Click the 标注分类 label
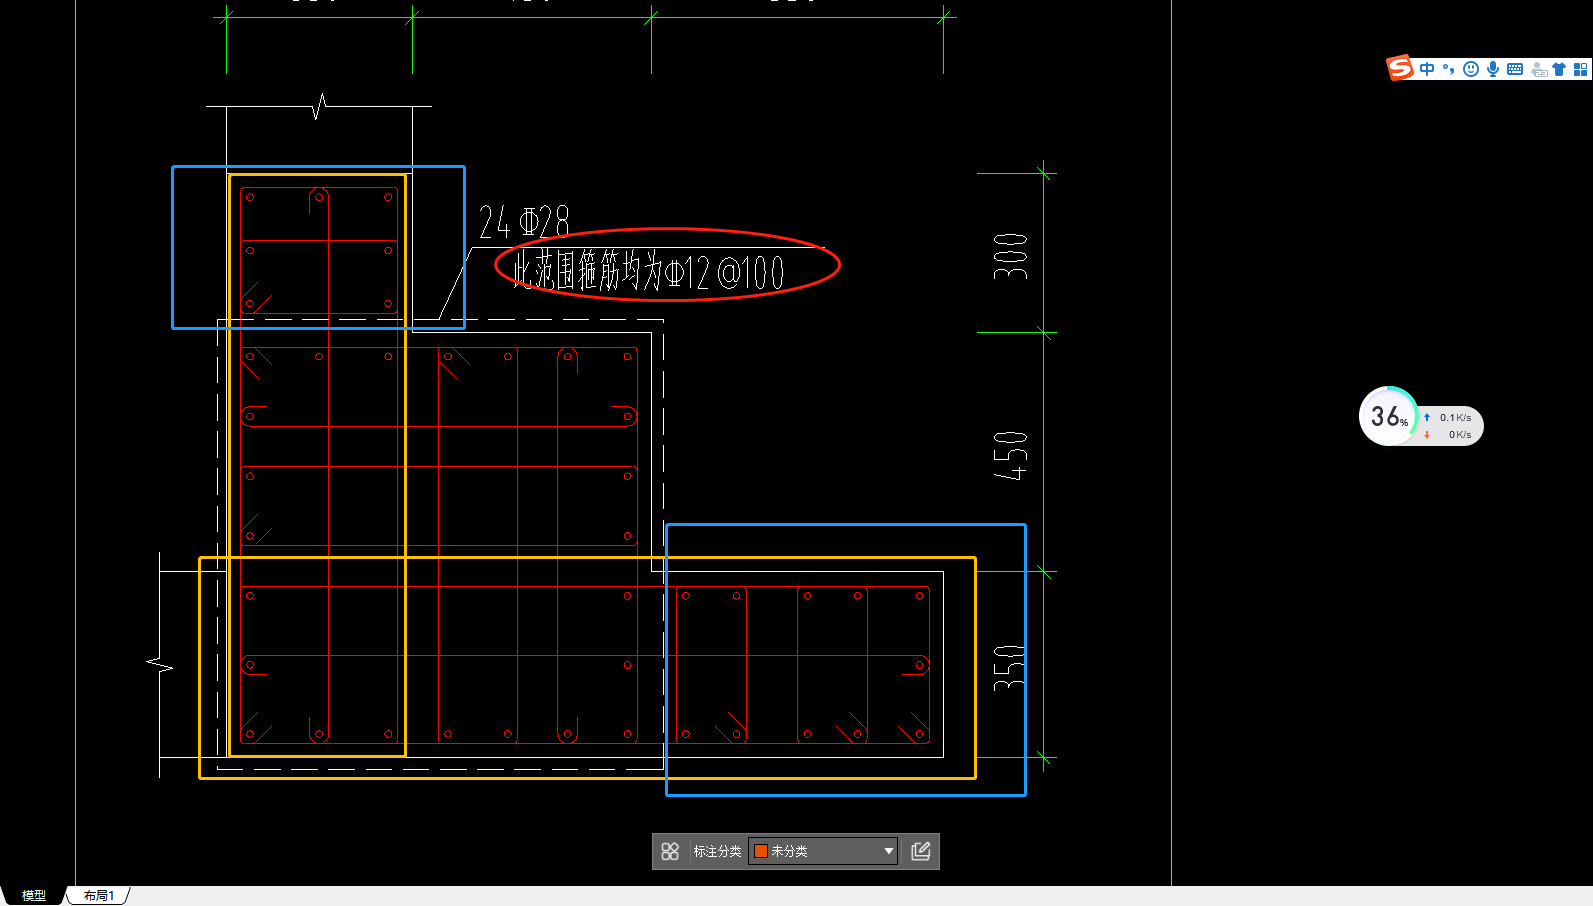 [x=717, y=851]
